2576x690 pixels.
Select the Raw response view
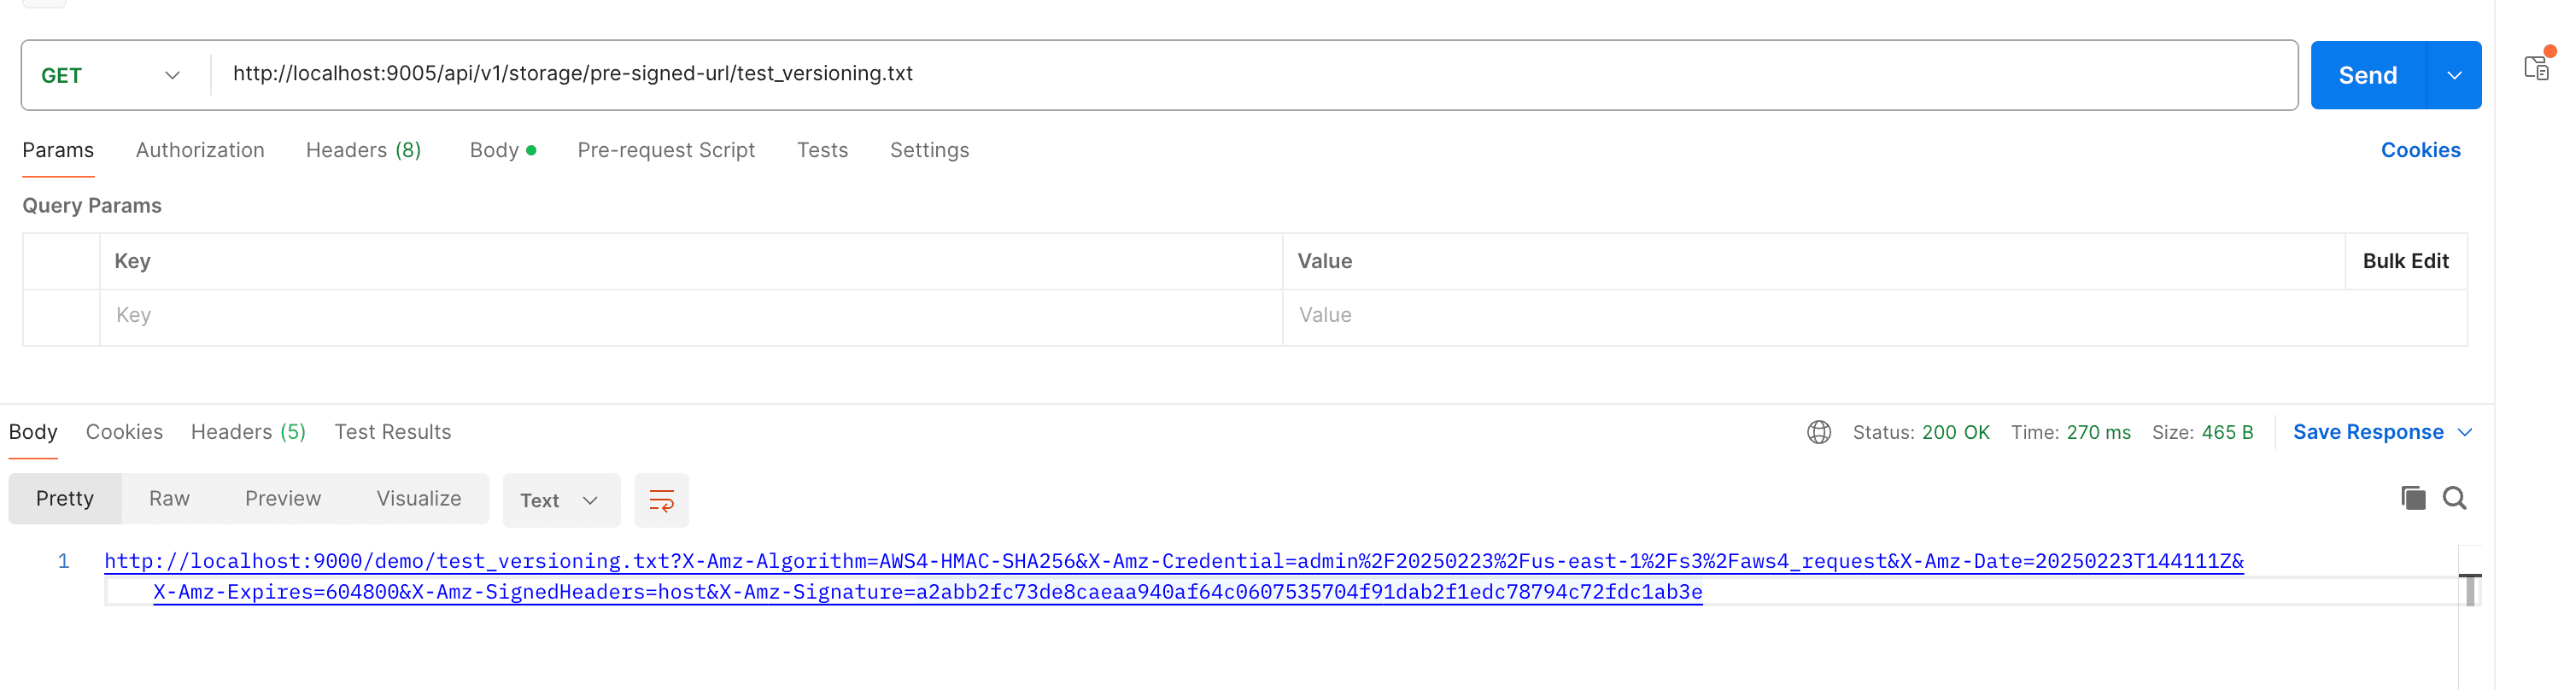click(169, 498)
